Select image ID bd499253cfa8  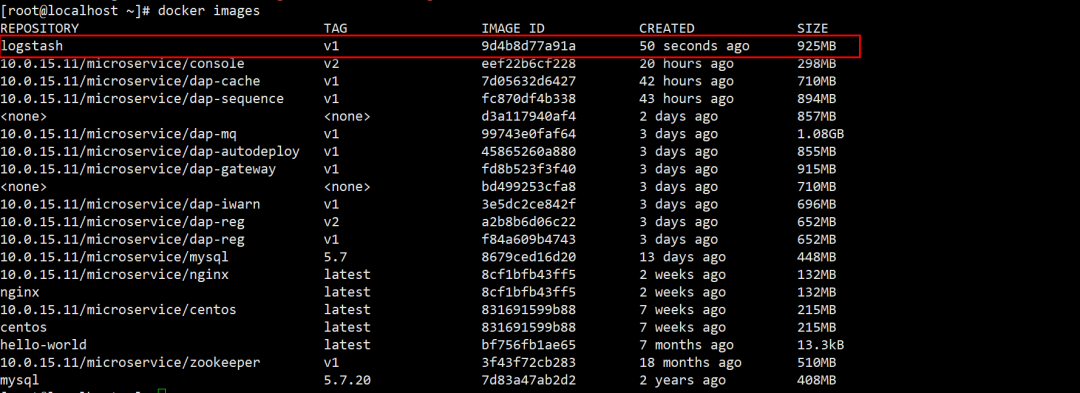528,187
